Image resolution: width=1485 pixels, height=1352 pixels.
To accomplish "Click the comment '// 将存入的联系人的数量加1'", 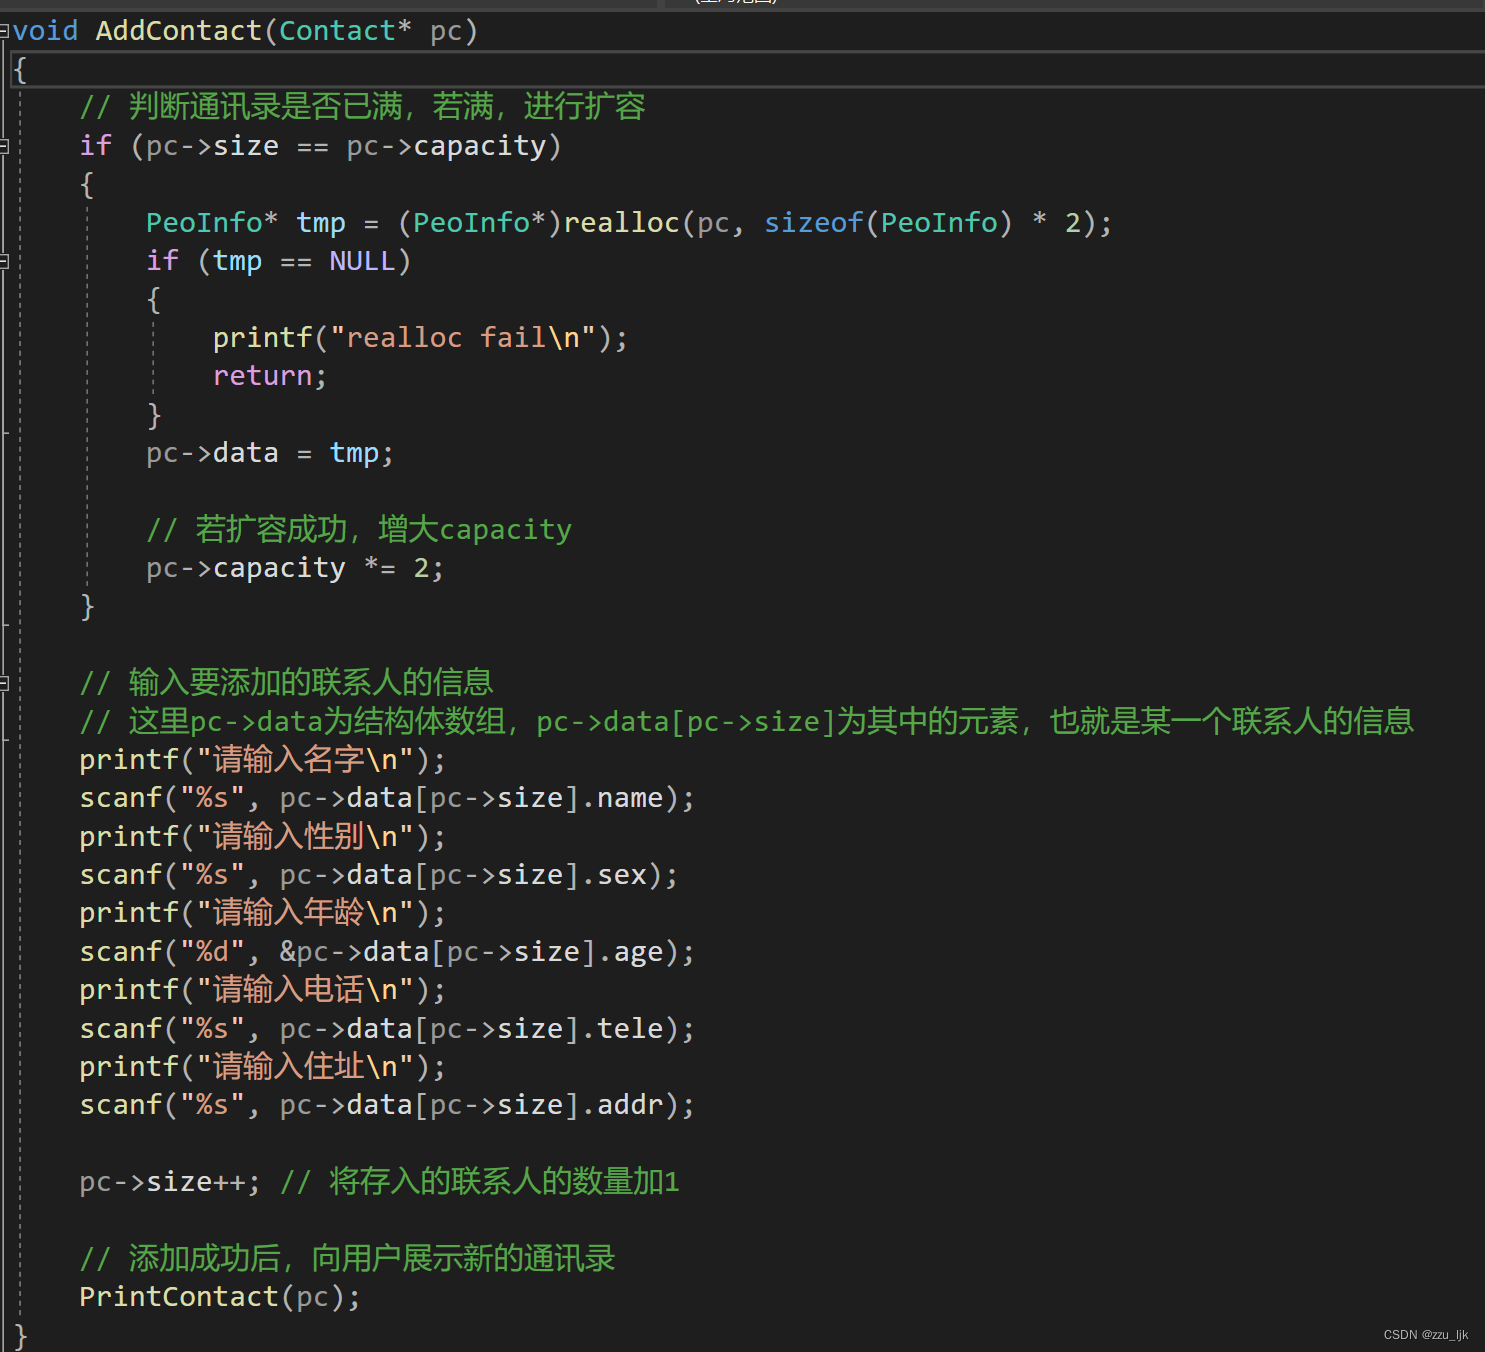I will point(480,1182).
